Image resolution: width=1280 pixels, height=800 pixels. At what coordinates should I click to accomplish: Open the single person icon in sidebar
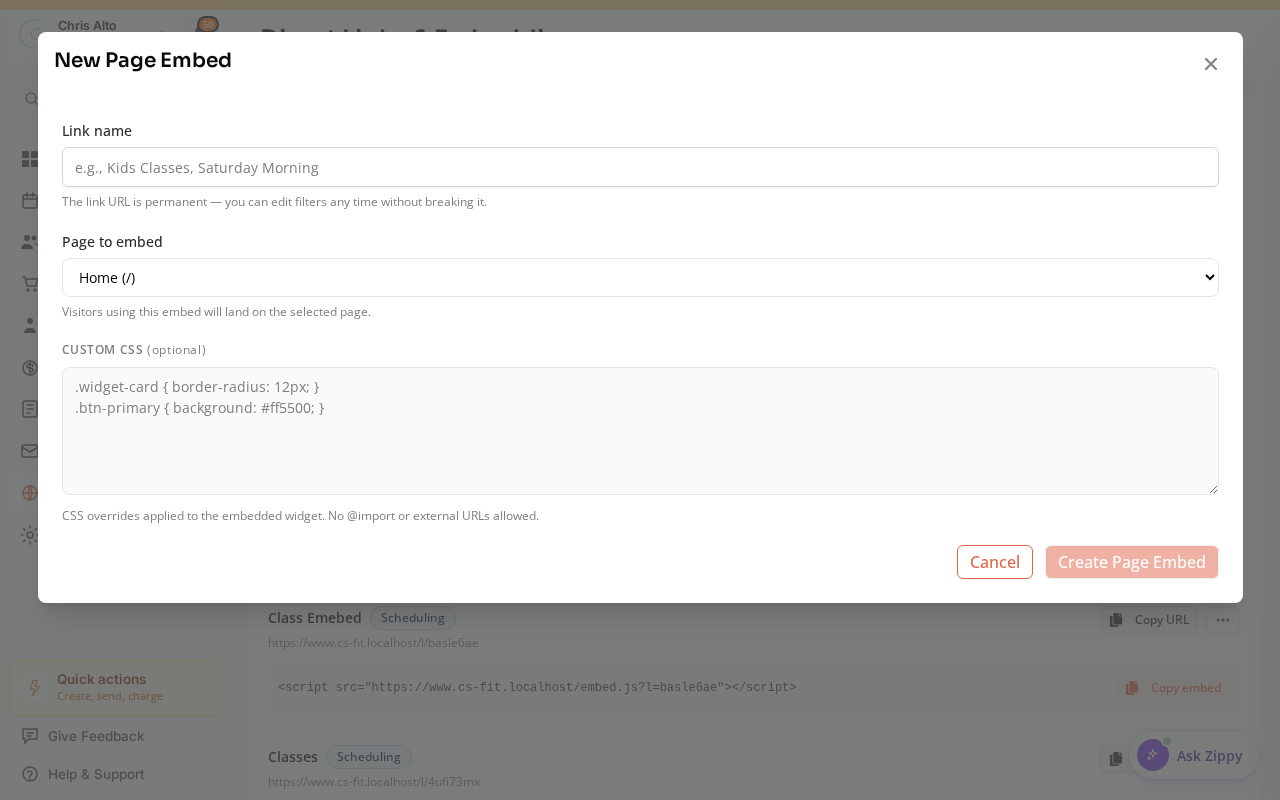pyautogui.click(x=30, y=325)
